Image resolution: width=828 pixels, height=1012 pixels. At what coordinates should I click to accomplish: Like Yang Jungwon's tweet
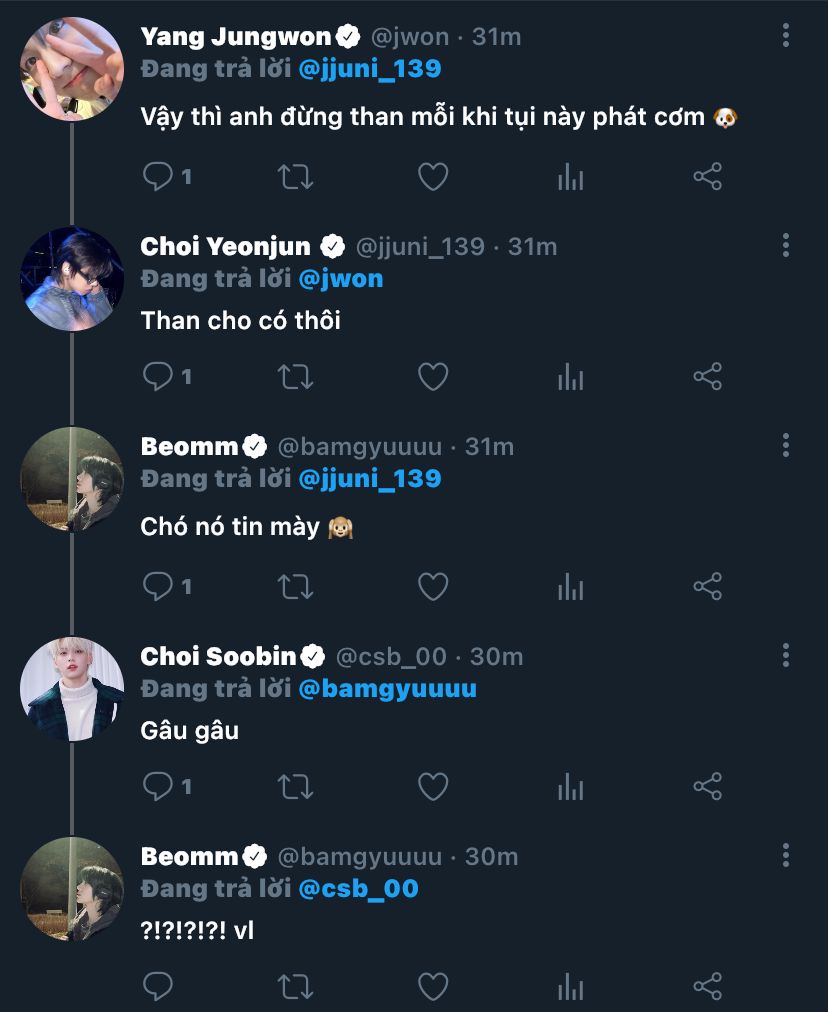coord(432,177)
